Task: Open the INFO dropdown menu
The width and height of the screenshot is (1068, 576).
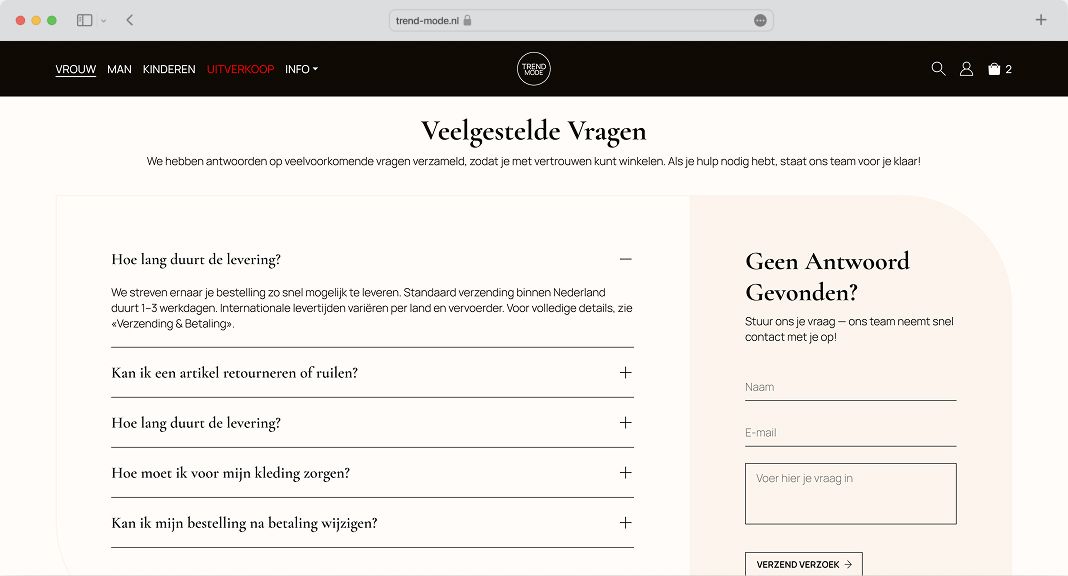Action: click(x=301, y=69)
